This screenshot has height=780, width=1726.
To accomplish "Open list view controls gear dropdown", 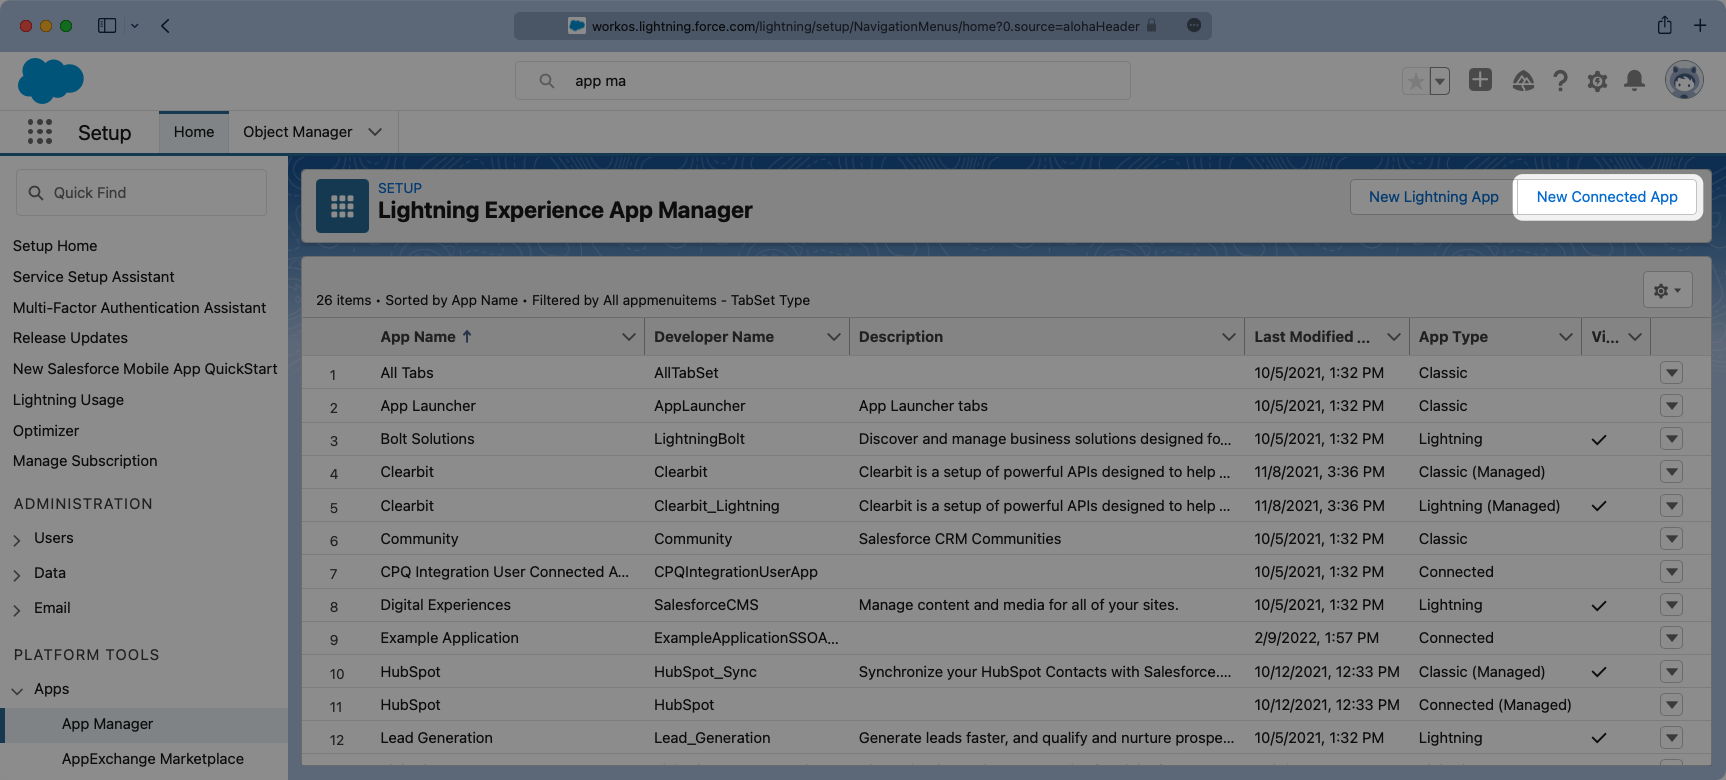I will tap(1667, 290).
